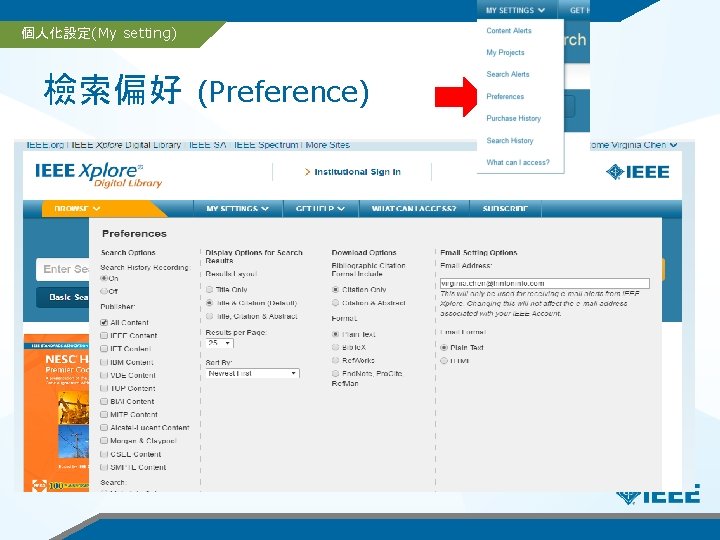Choose RefWorks download format
The width and height of the screenshot is (720, 540).
click(x=336, y=360)
